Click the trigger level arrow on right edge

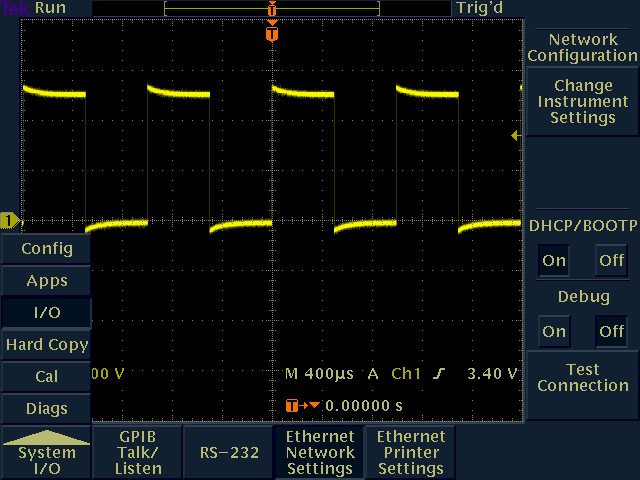[516, 135]
